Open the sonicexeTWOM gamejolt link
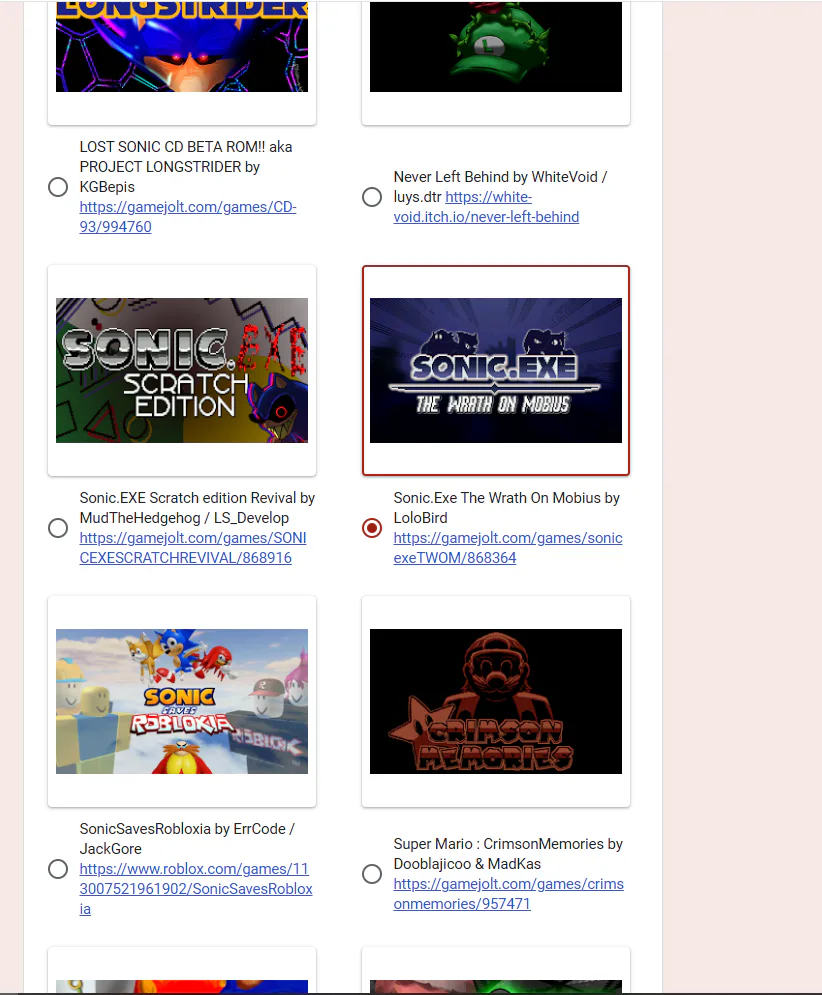The height and width of the screenshot is (995, 822). click(x=508, y=548)
